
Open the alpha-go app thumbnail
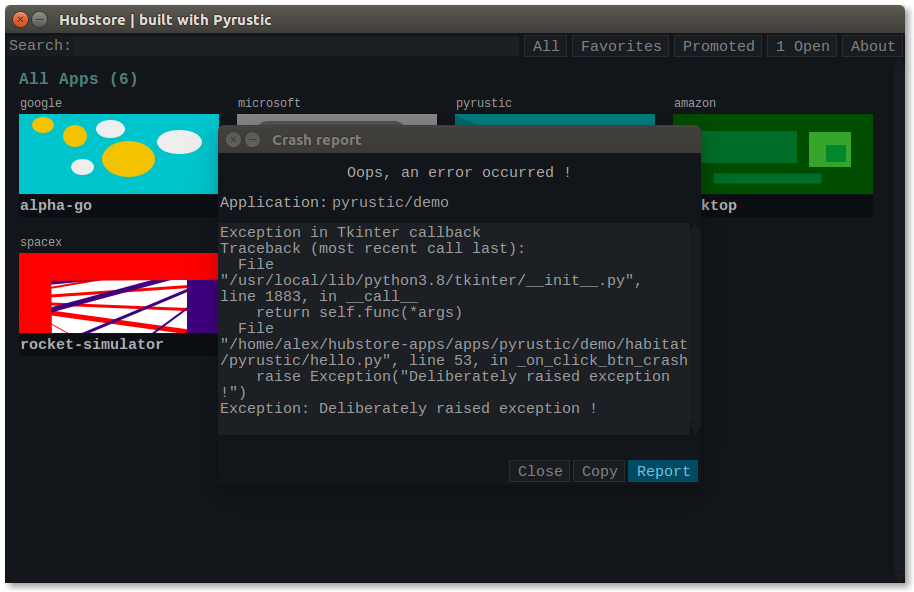(119, 154)
